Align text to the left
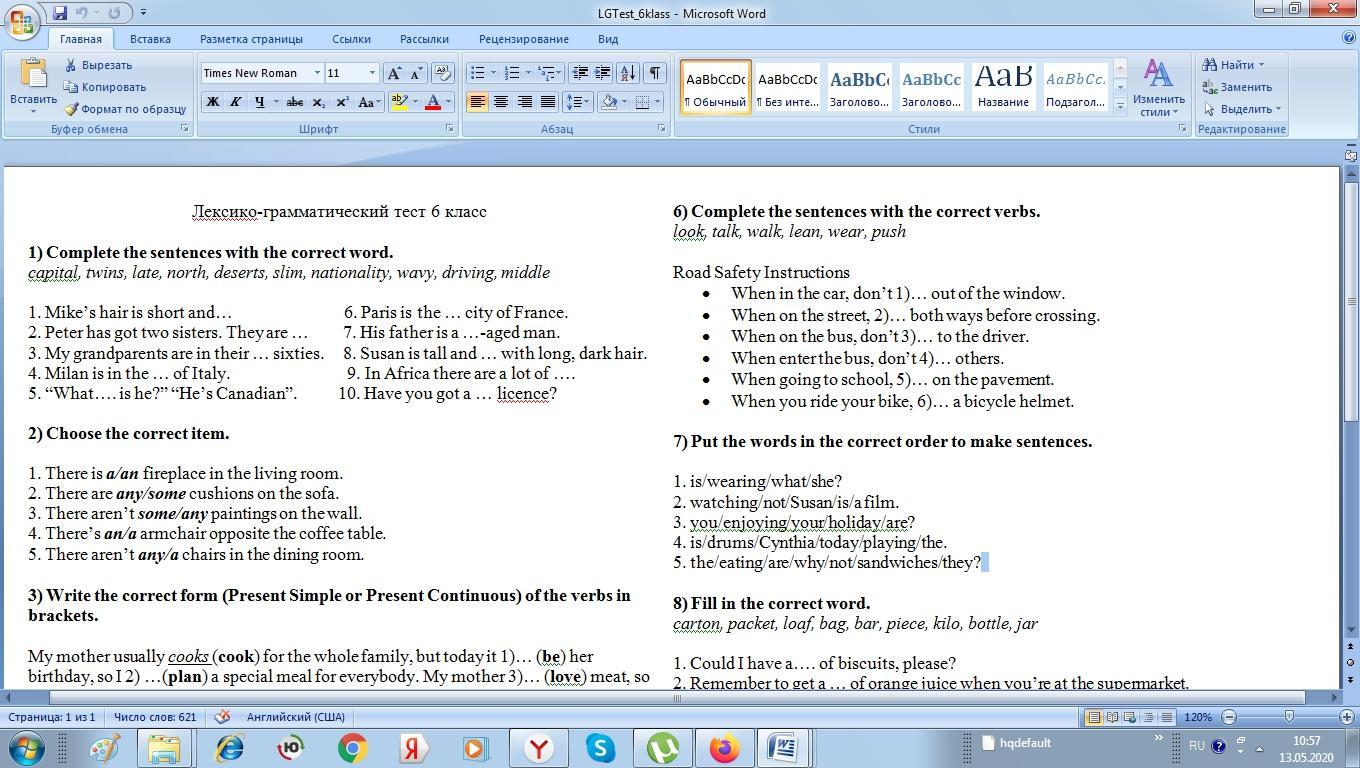 tap(477, 102)
